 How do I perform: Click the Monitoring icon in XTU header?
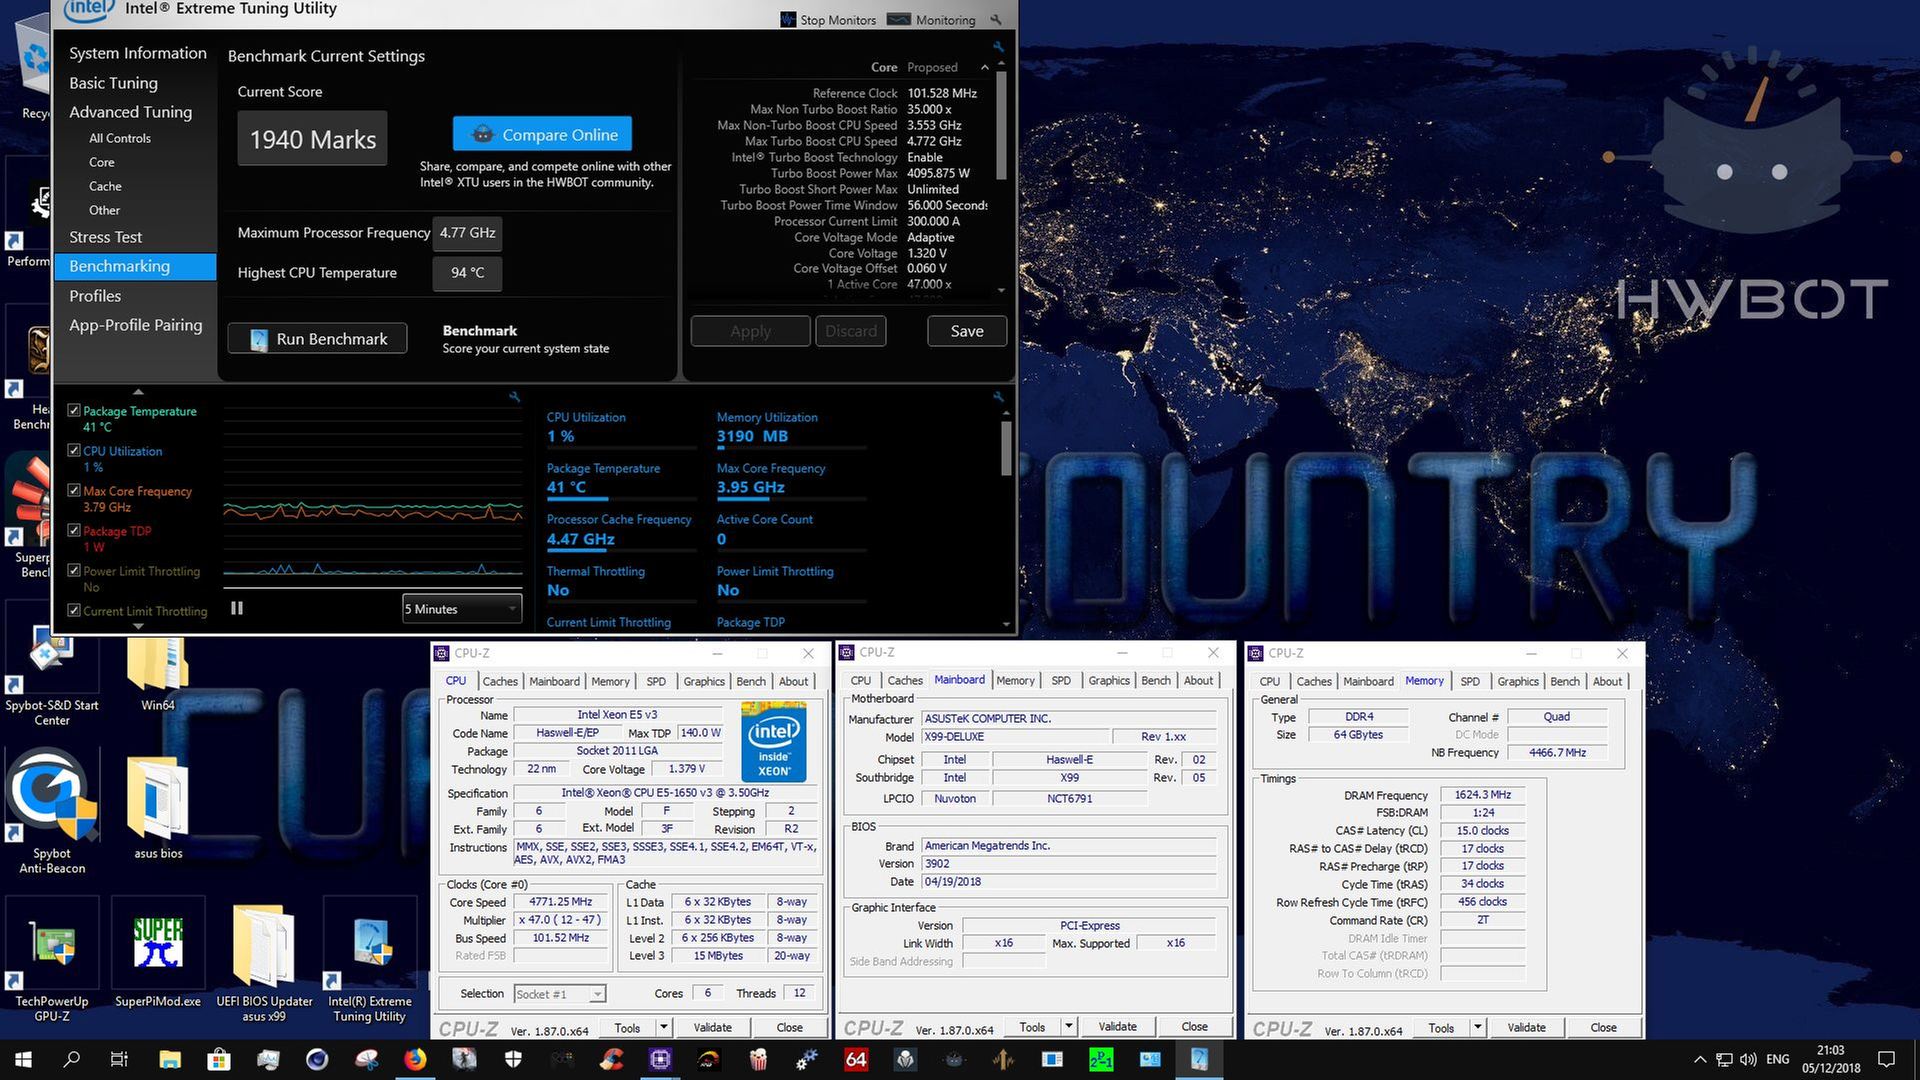coord(898,20)
